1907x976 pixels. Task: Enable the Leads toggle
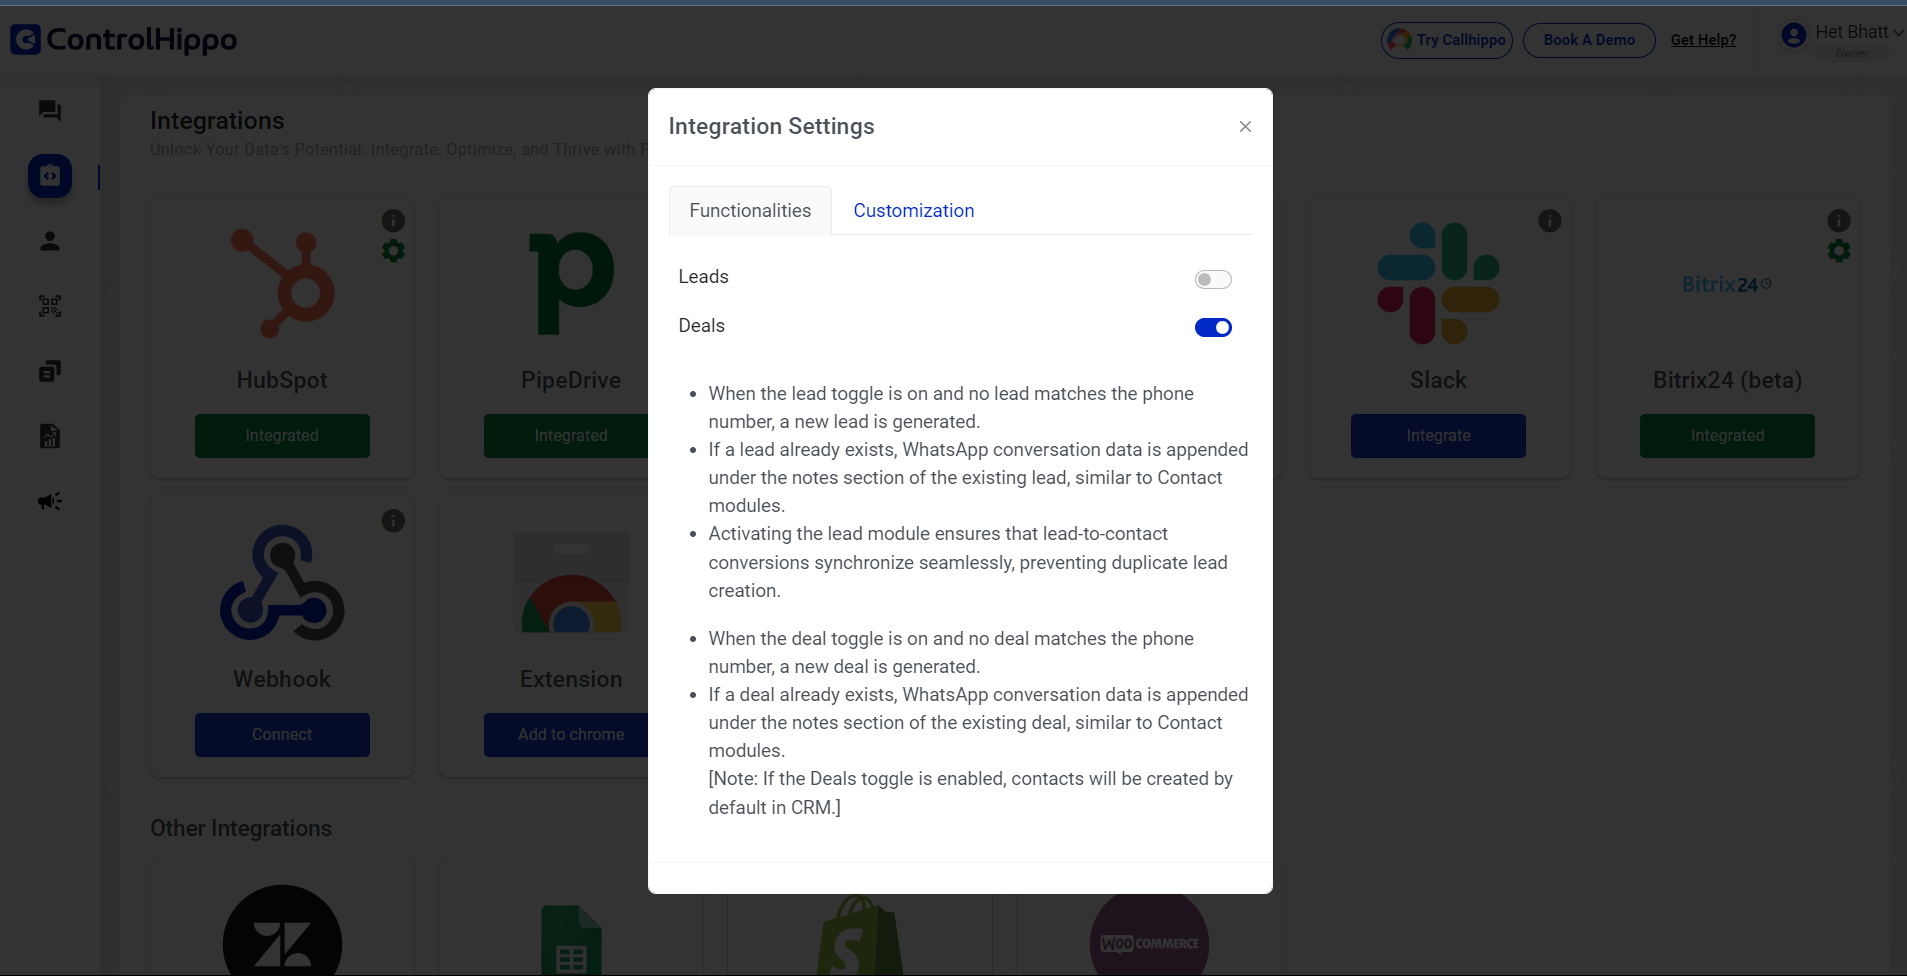click(x=1213, y=280)
